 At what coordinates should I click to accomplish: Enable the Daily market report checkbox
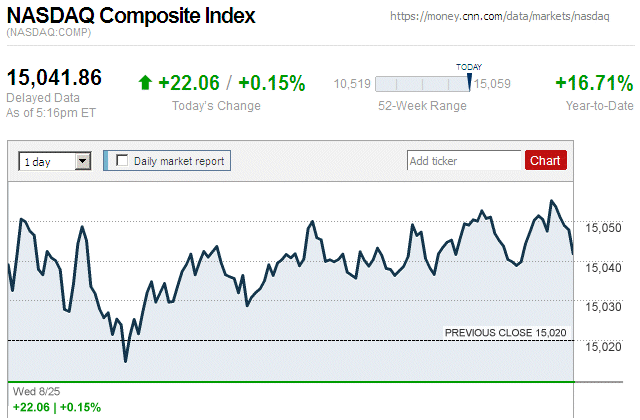coord(122,160)
